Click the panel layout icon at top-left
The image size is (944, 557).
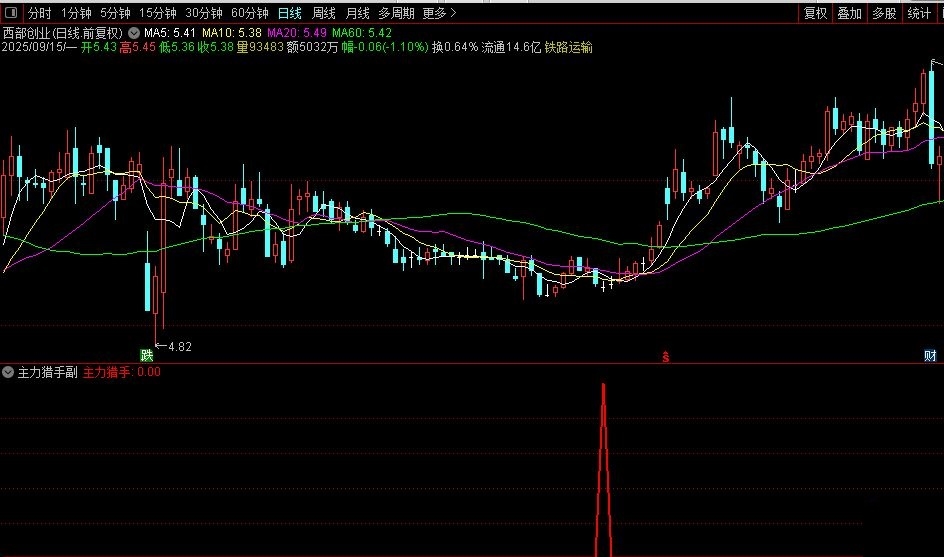[x=11, y=13]
